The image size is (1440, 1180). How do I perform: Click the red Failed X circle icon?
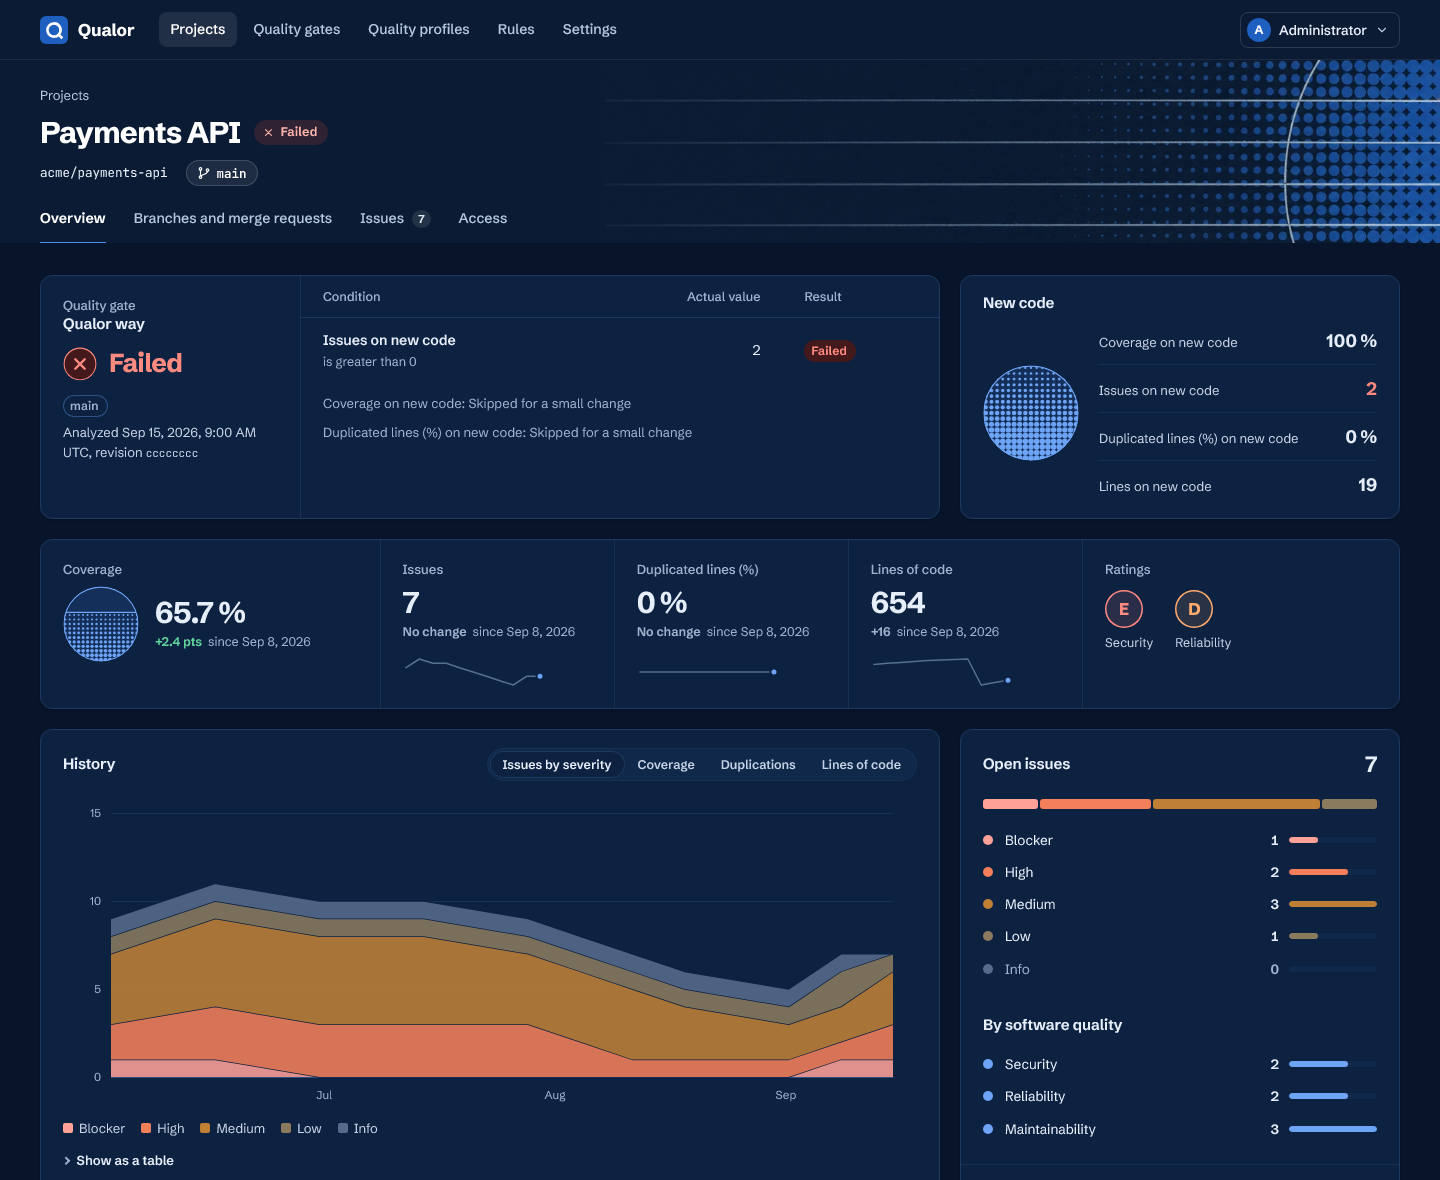pos(80,363)
